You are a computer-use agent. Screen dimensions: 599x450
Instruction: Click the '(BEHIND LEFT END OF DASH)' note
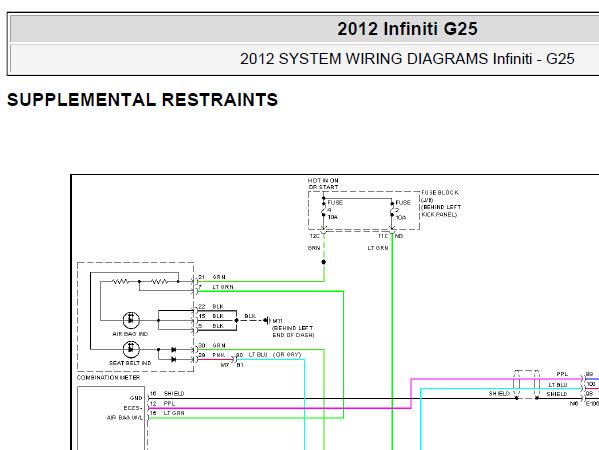[293, 331]
